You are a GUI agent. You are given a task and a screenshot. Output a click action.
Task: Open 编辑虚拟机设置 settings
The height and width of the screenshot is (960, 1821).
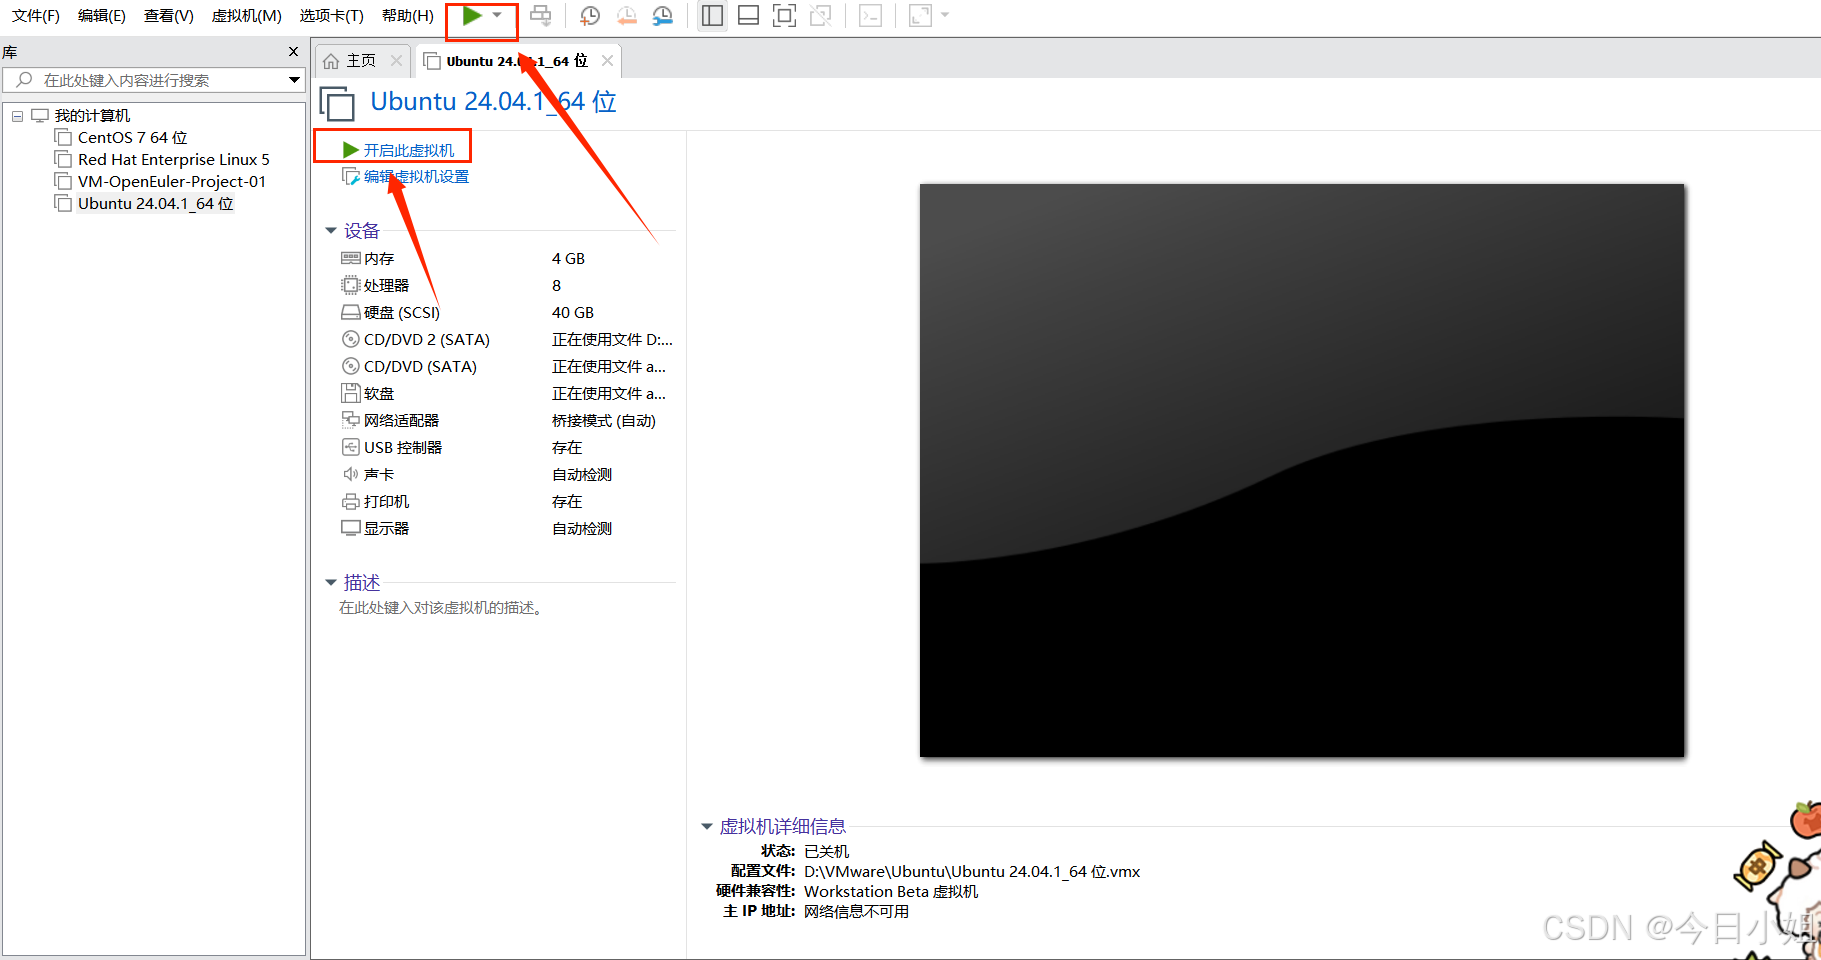(x=414, y=176)
